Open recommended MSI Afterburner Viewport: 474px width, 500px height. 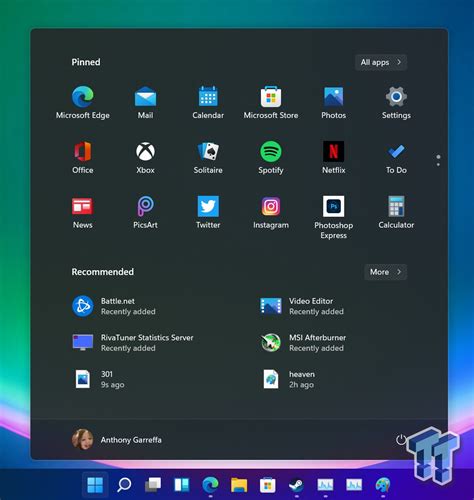tap(303, 343)
